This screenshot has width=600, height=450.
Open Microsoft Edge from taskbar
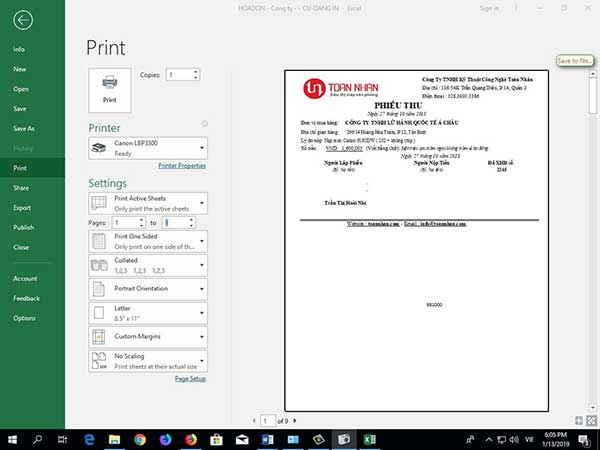(x=89, y=439)
